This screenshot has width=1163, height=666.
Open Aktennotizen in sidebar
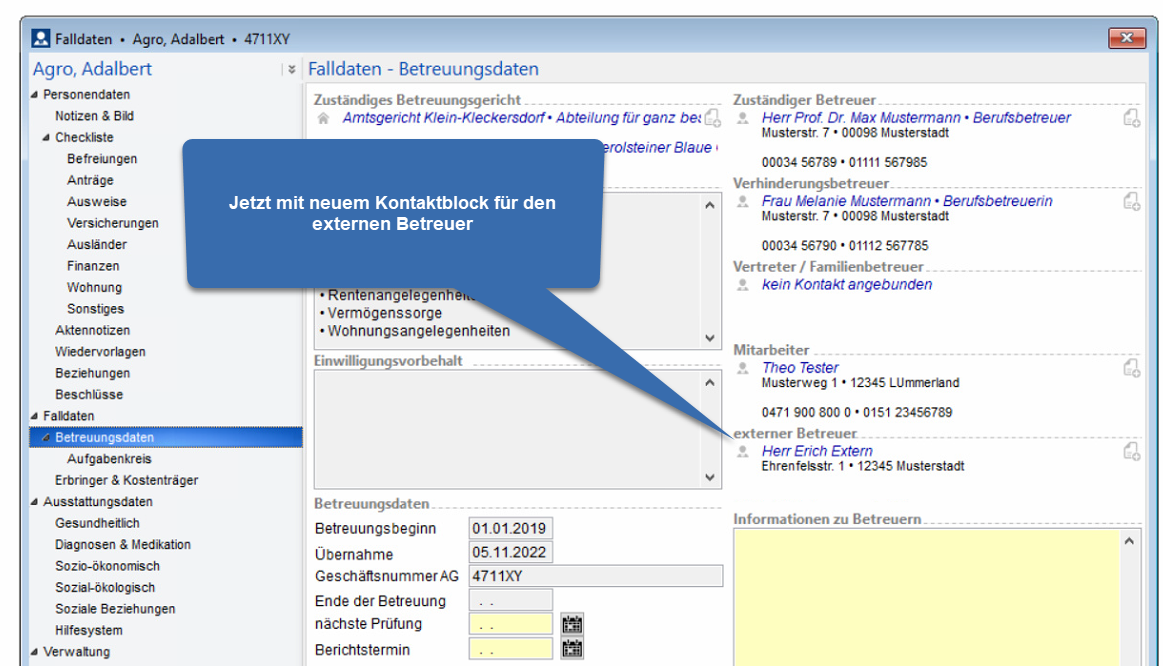(x=92, y=330)
